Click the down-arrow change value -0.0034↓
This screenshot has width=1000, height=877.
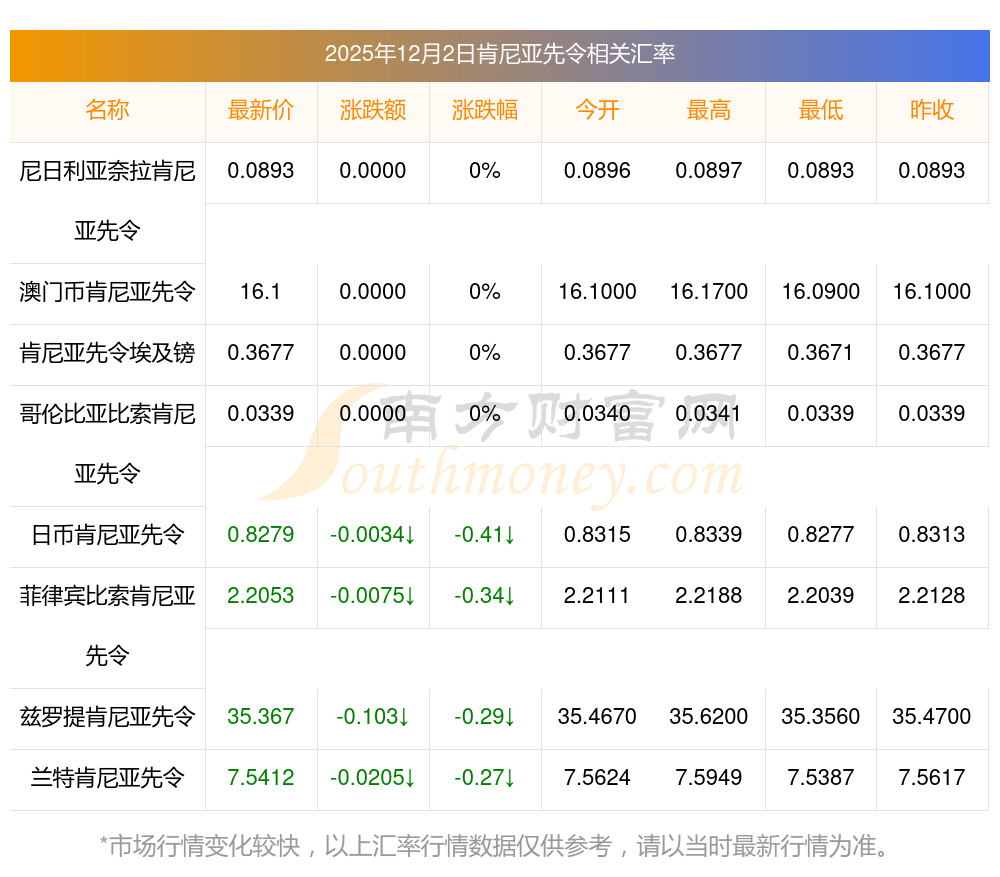pos(373,535)
